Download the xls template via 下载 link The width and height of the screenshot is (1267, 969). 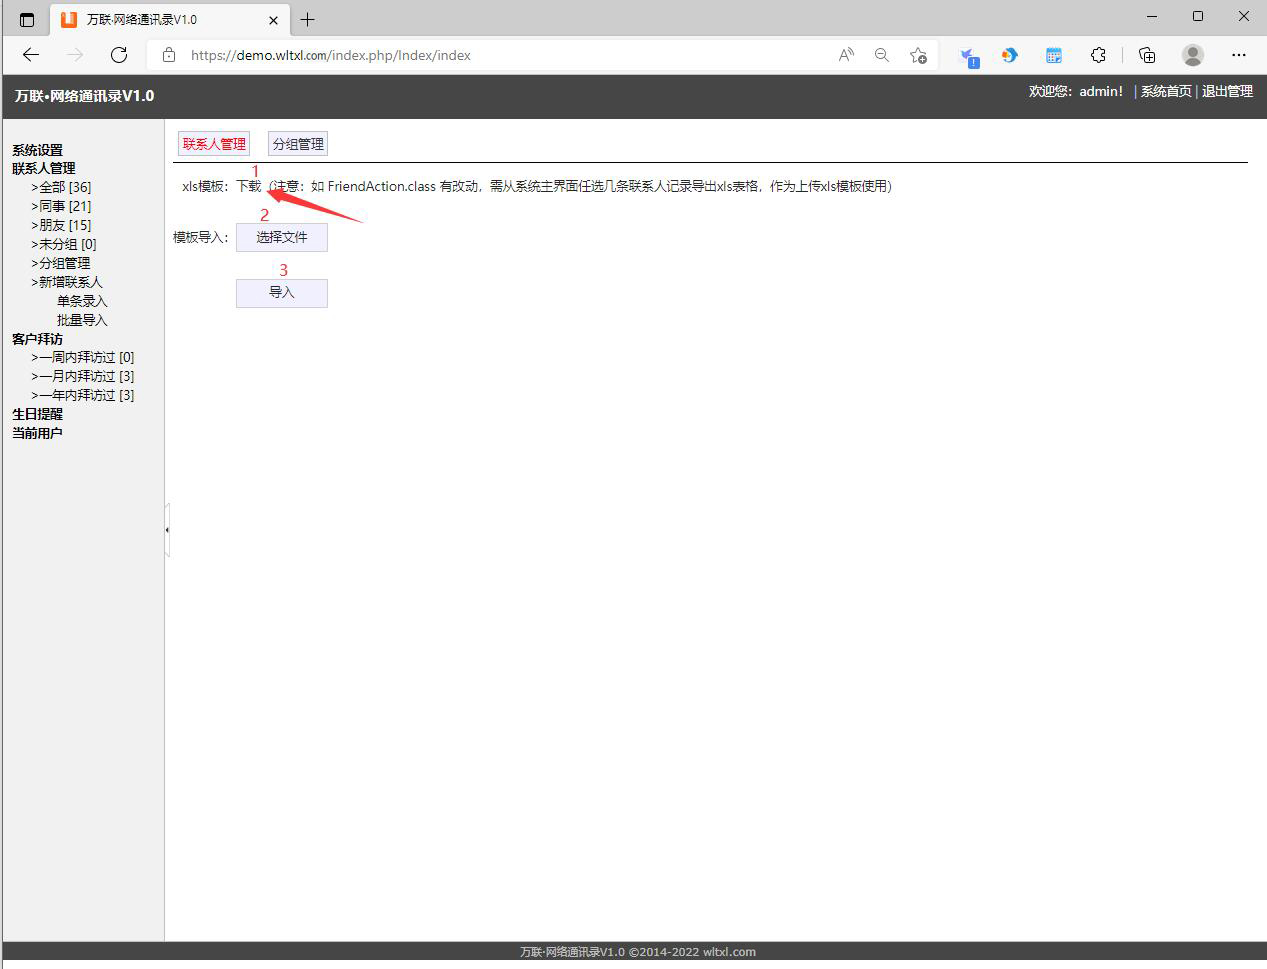coord(248,186)
